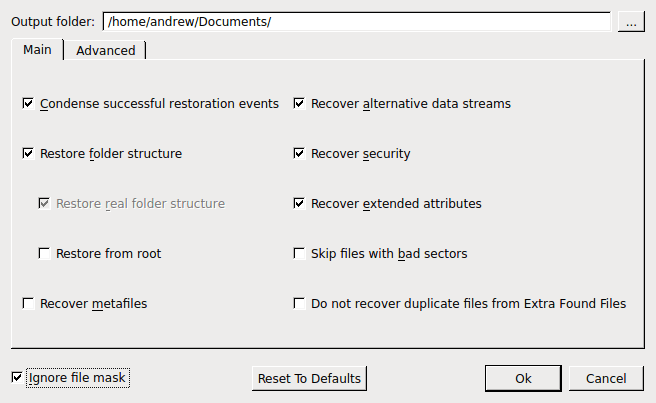656x403 pixels.
Task: Open folder browser with the ellipsis button
Action: coord(631,22)
